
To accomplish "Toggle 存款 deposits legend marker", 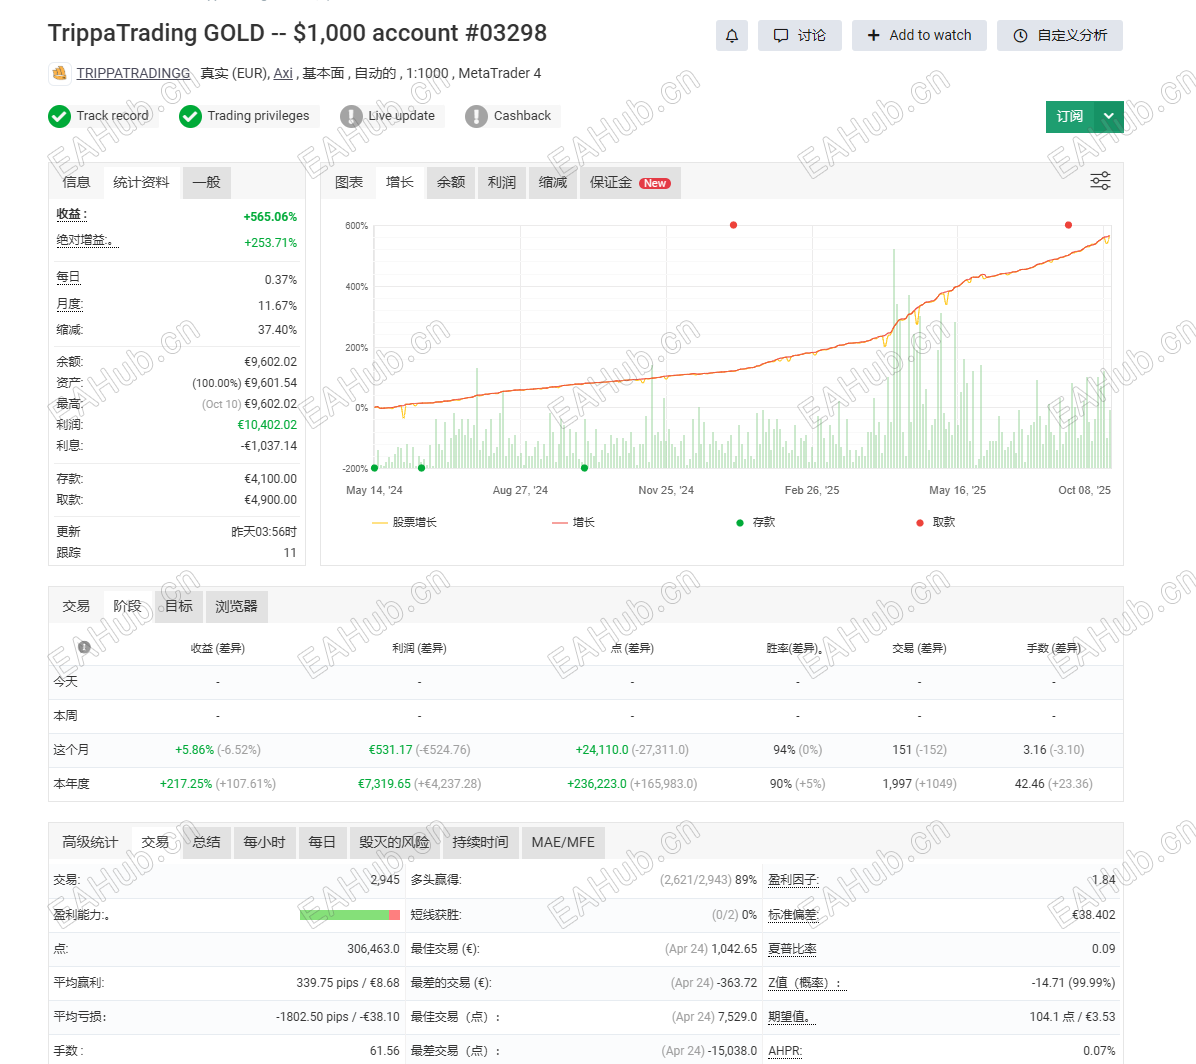I will tap(756, 522).
